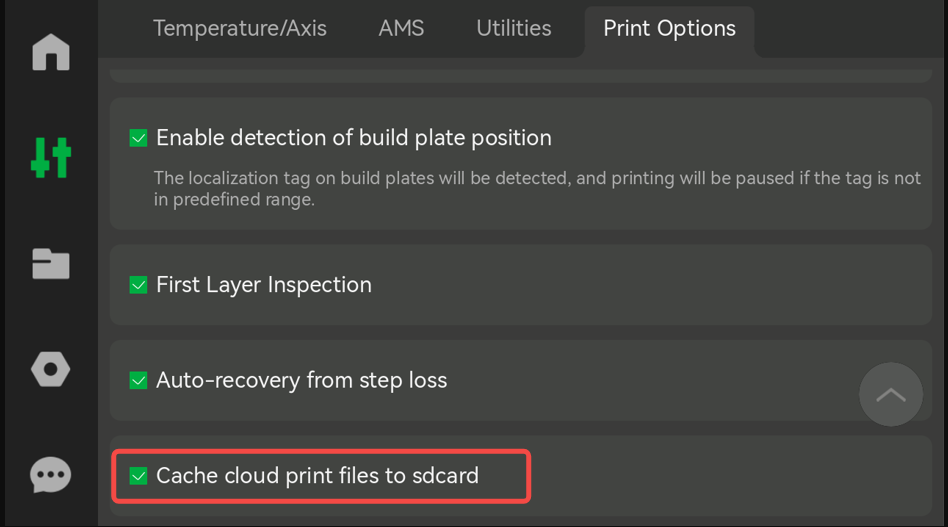Switch to the Utilities tab
This screenshot has width=948, height=527.
[x=514, y=28]
